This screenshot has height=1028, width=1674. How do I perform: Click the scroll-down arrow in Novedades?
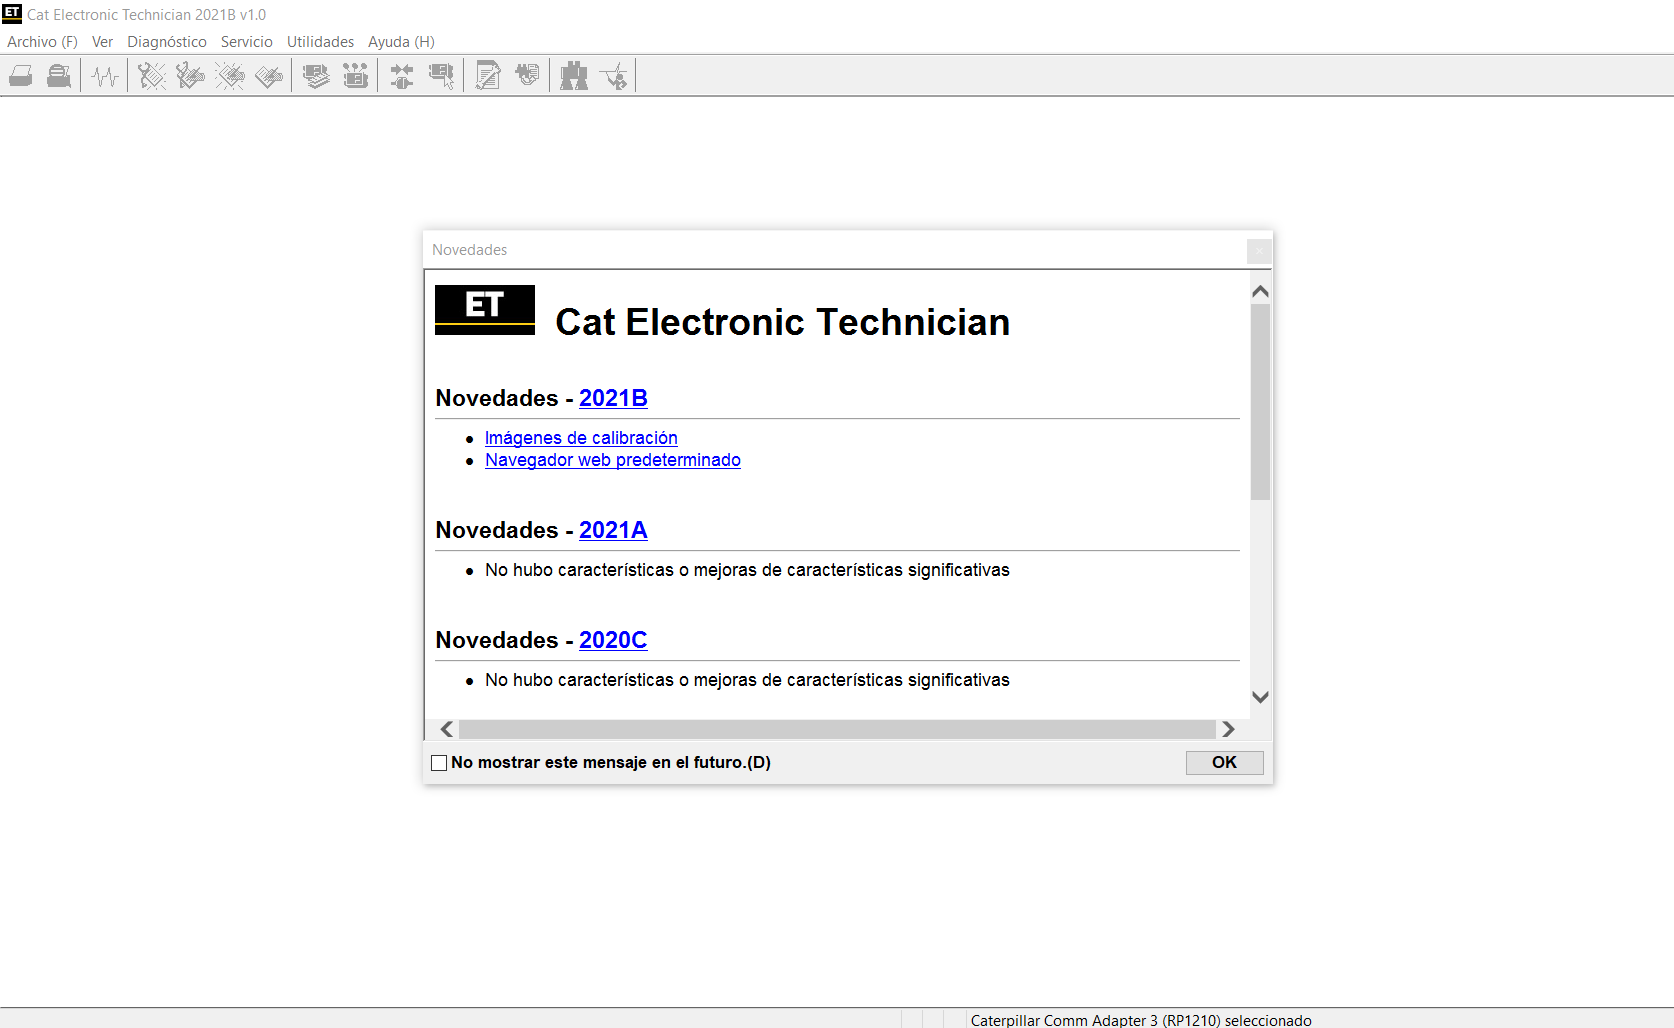pos(1260,697)
